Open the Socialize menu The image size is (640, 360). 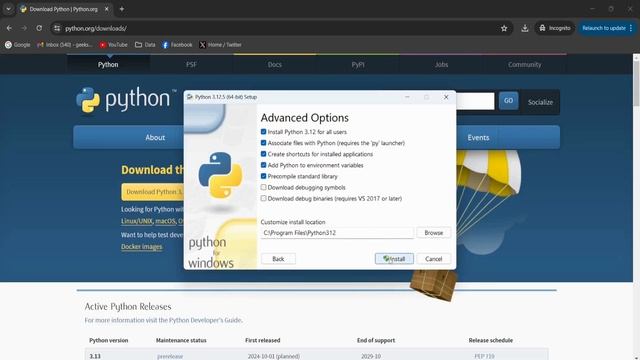[540, 102]
